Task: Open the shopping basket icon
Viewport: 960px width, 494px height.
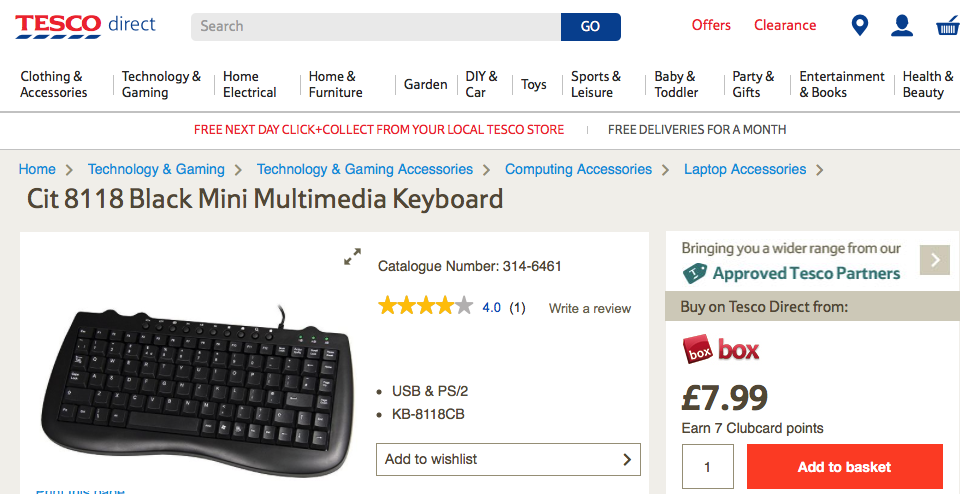Action: click(947, 26)
